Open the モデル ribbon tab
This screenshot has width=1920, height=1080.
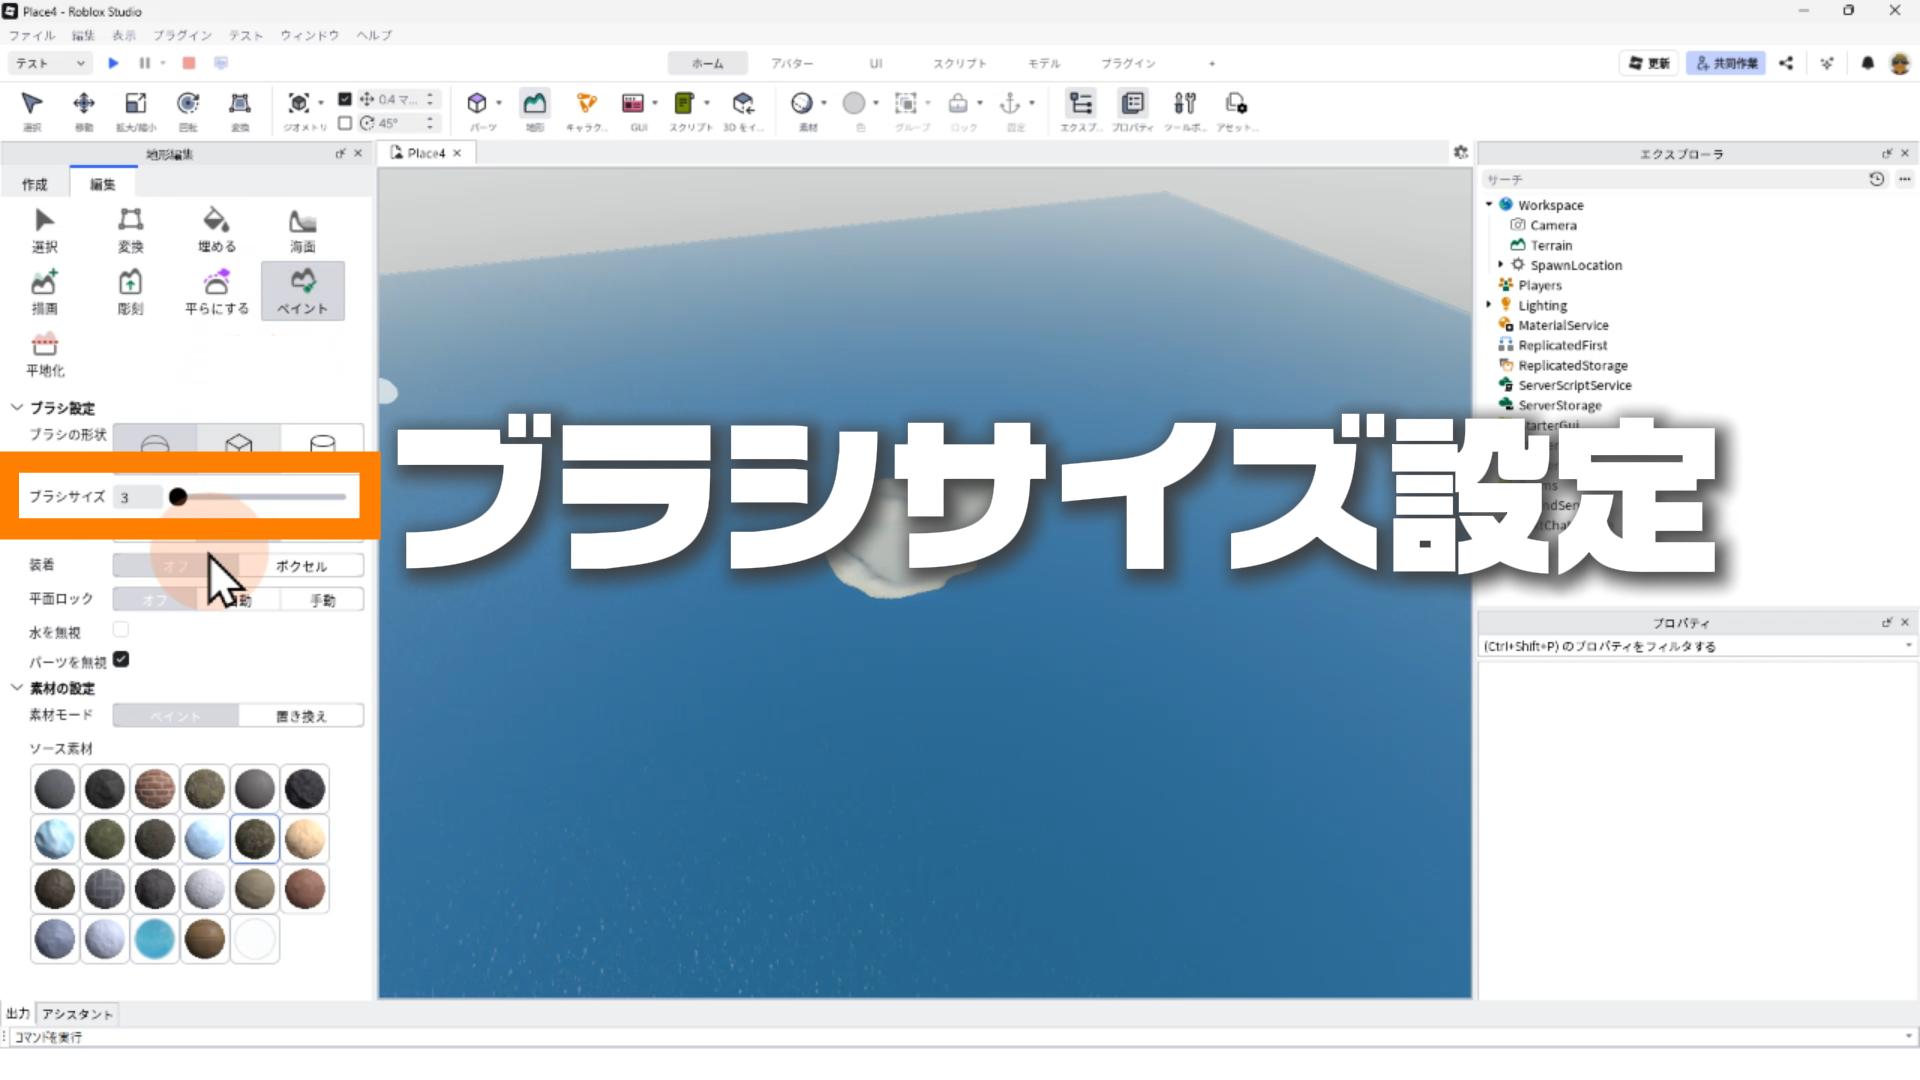pos(1044,63)
